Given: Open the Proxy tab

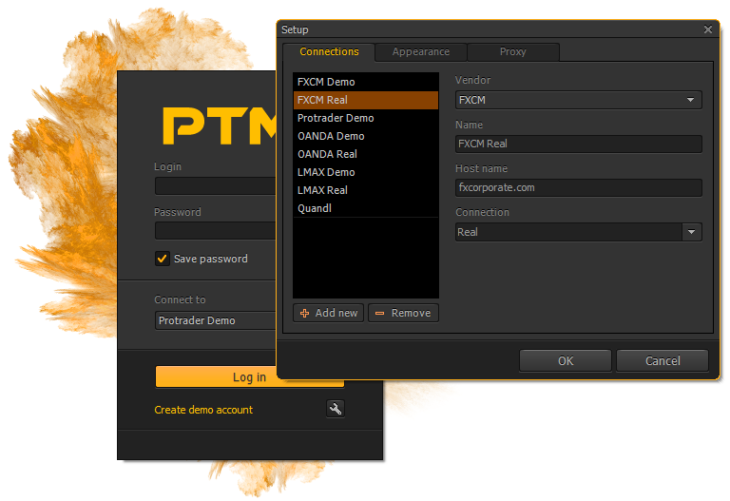Looking at the screenshot, I should [513, 52].
